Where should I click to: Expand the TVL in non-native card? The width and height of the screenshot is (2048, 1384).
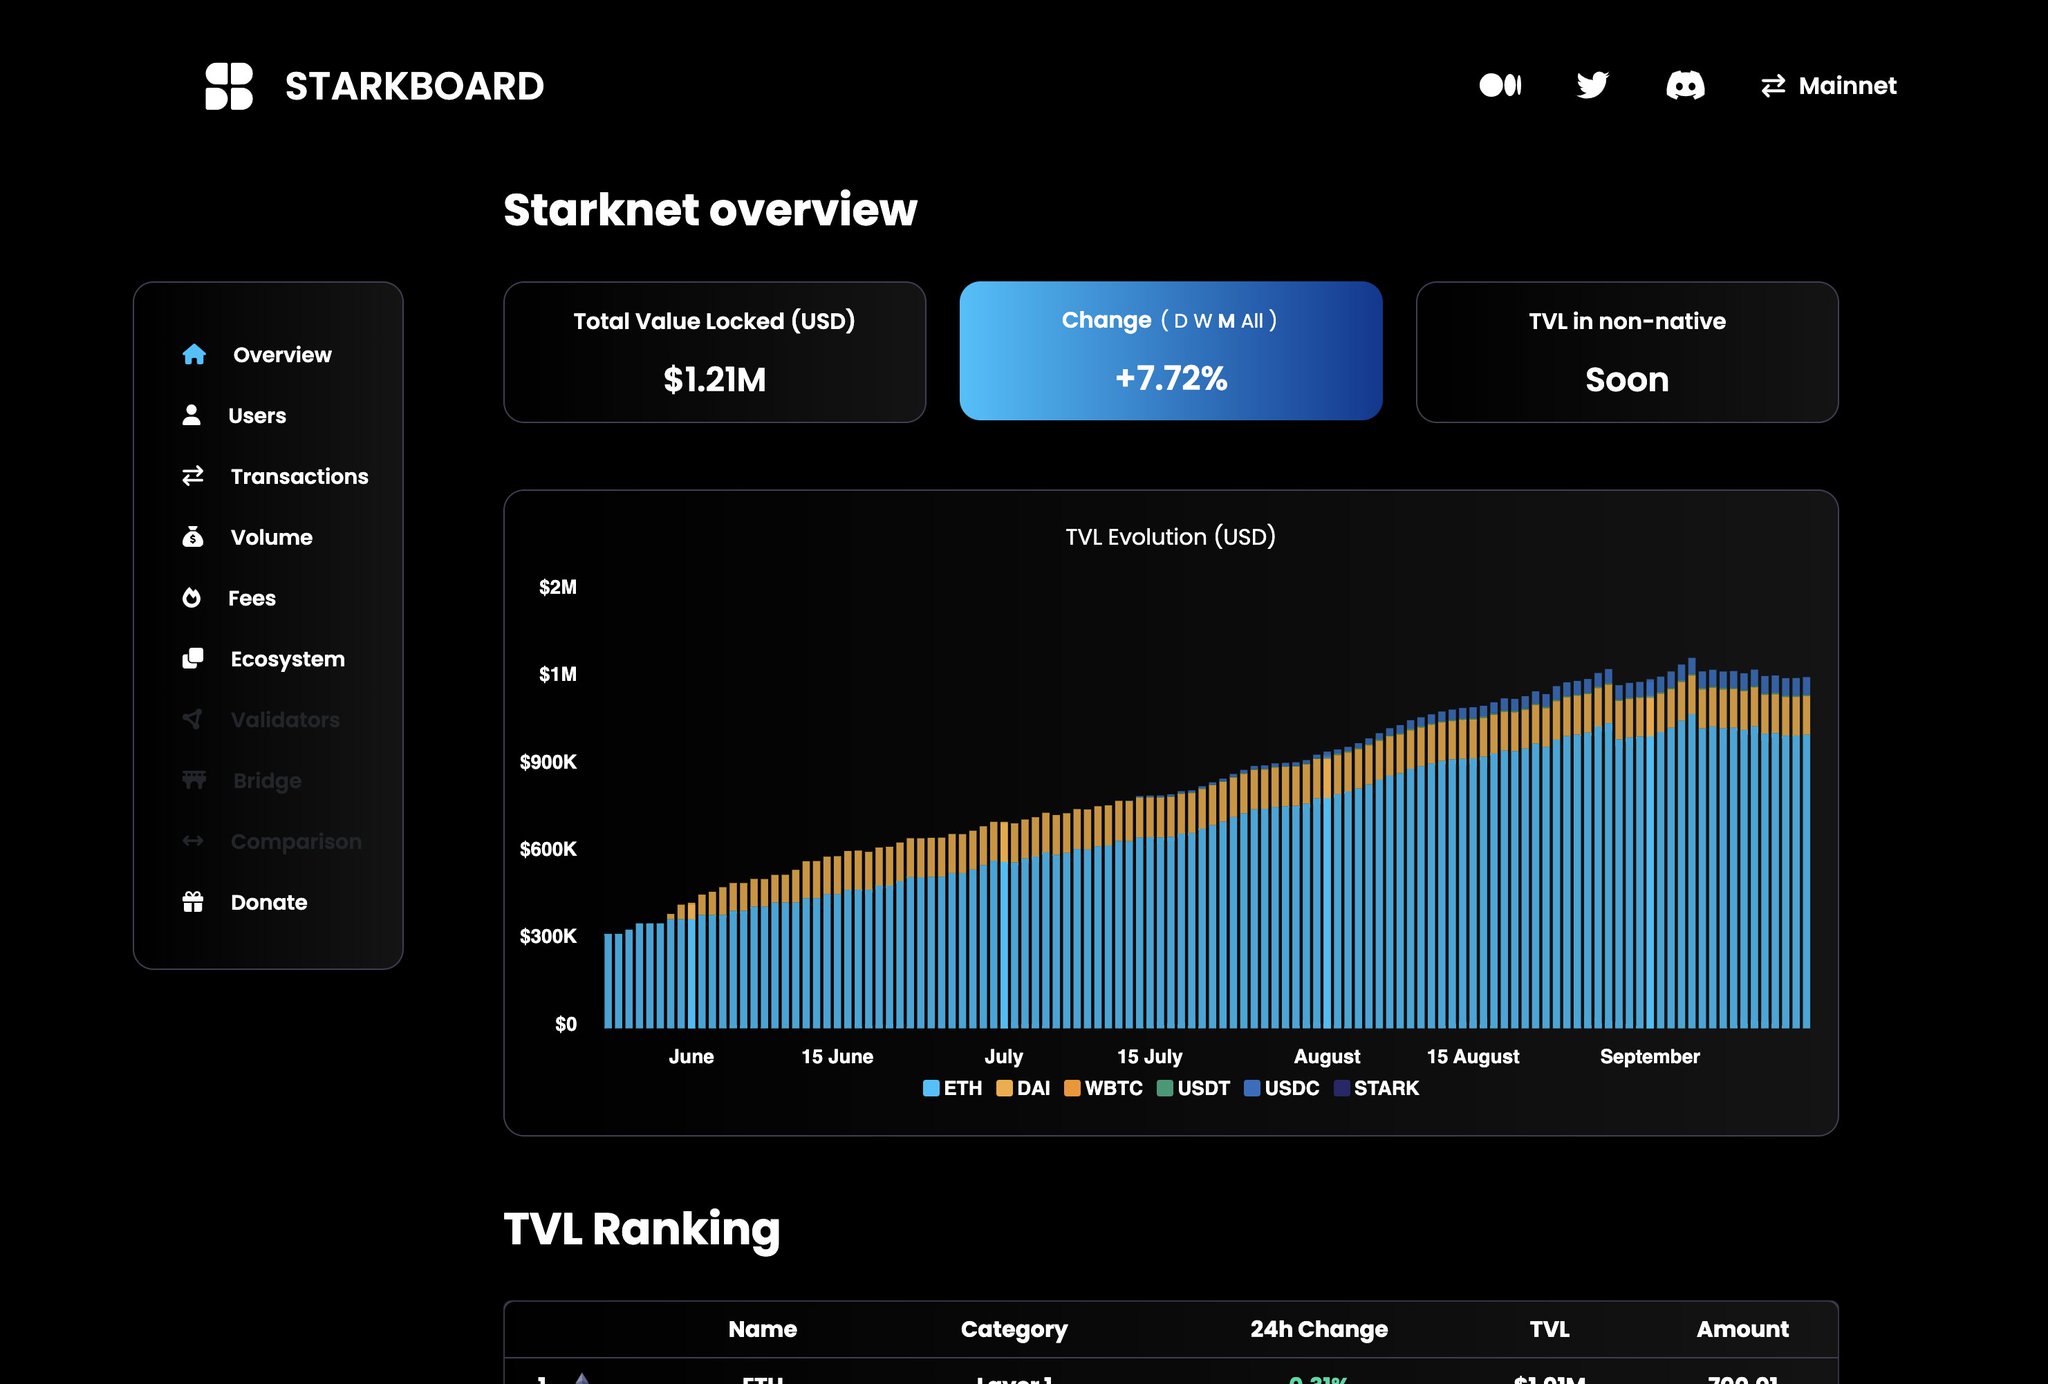[x=1626, y=352]
